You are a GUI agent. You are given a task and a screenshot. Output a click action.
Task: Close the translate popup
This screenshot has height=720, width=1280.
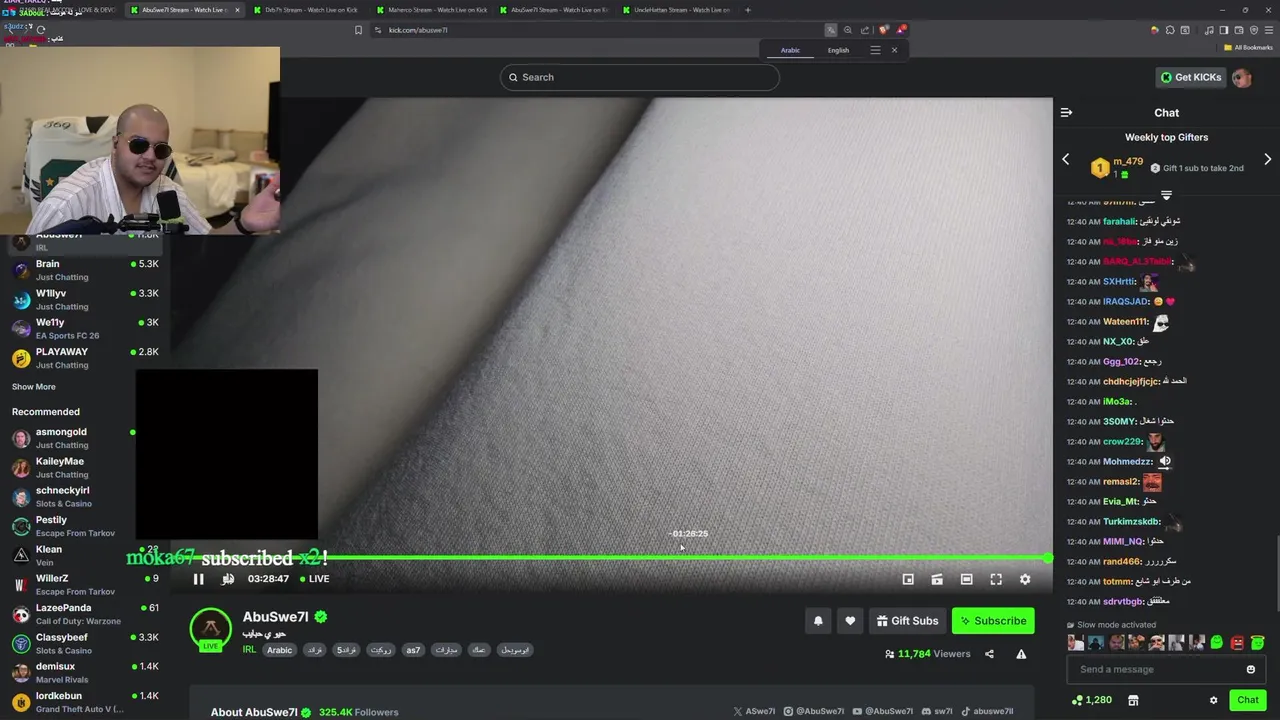[894, 50]
